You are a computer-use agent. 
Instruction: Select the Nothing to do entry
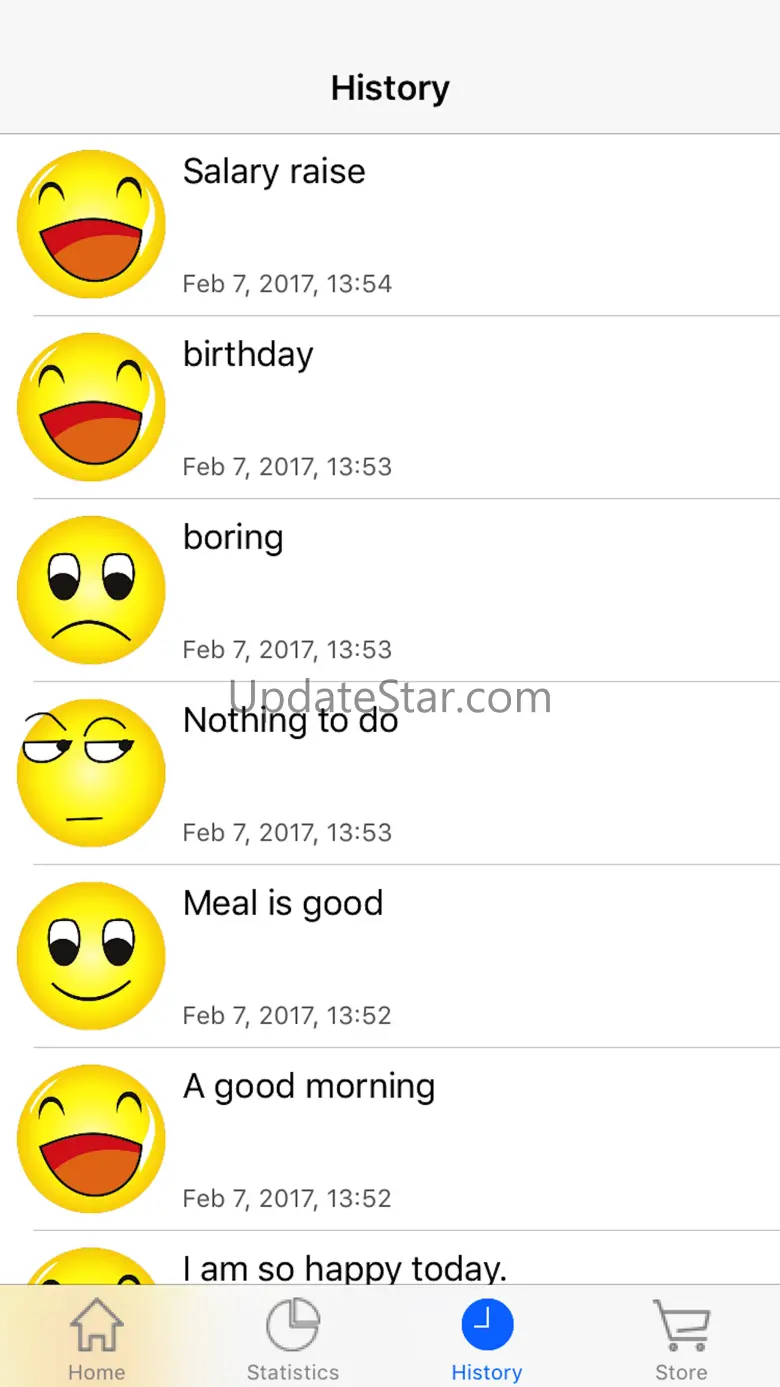[x=290, y=720]
